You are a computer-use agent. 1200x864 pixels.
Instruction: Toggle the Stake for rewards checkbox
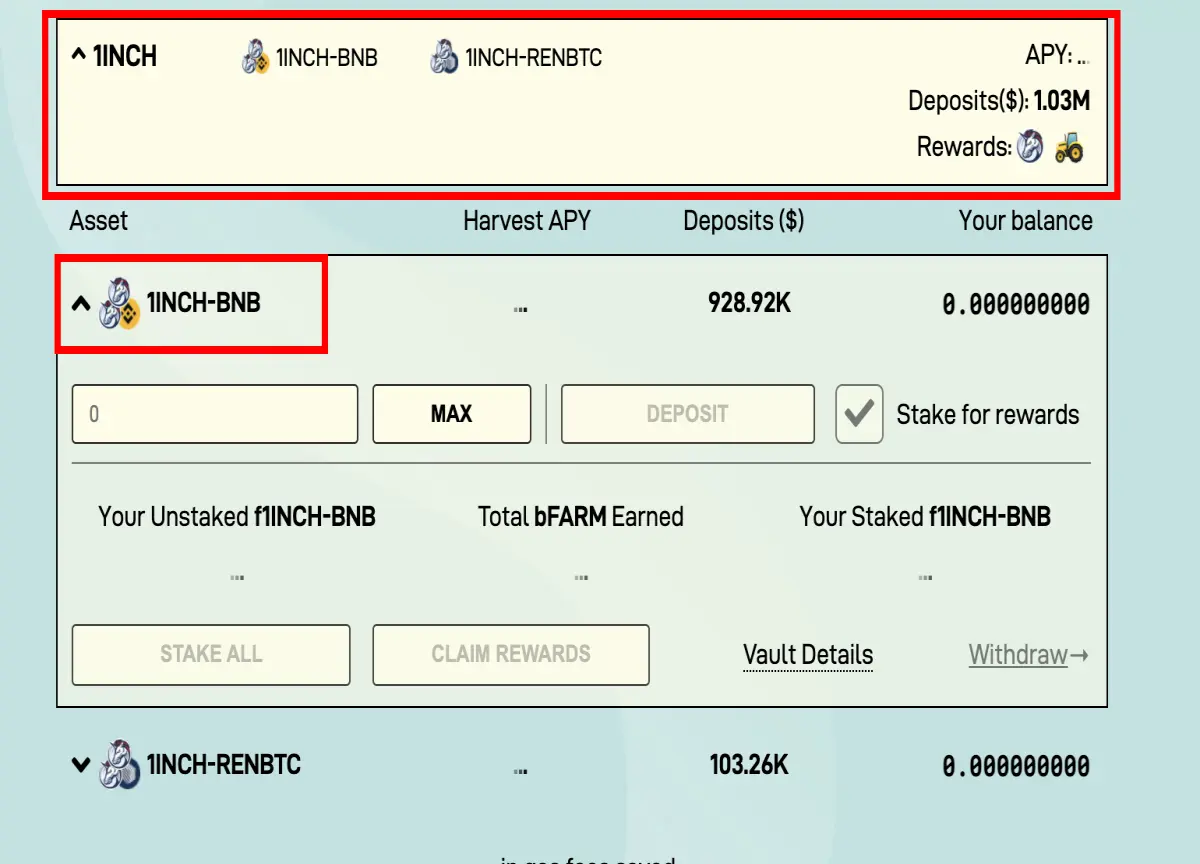(x=859, y=414)
